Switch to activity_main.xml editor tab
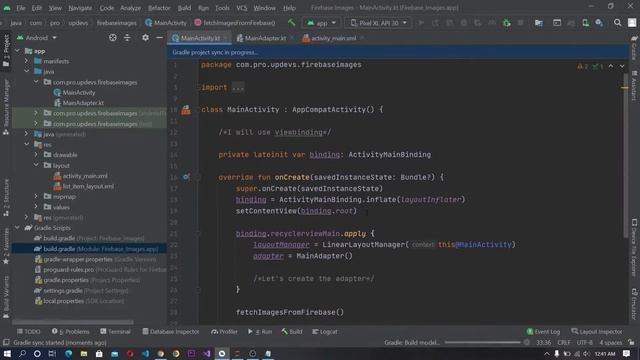The image size is (640, 360). coord(333,38)
